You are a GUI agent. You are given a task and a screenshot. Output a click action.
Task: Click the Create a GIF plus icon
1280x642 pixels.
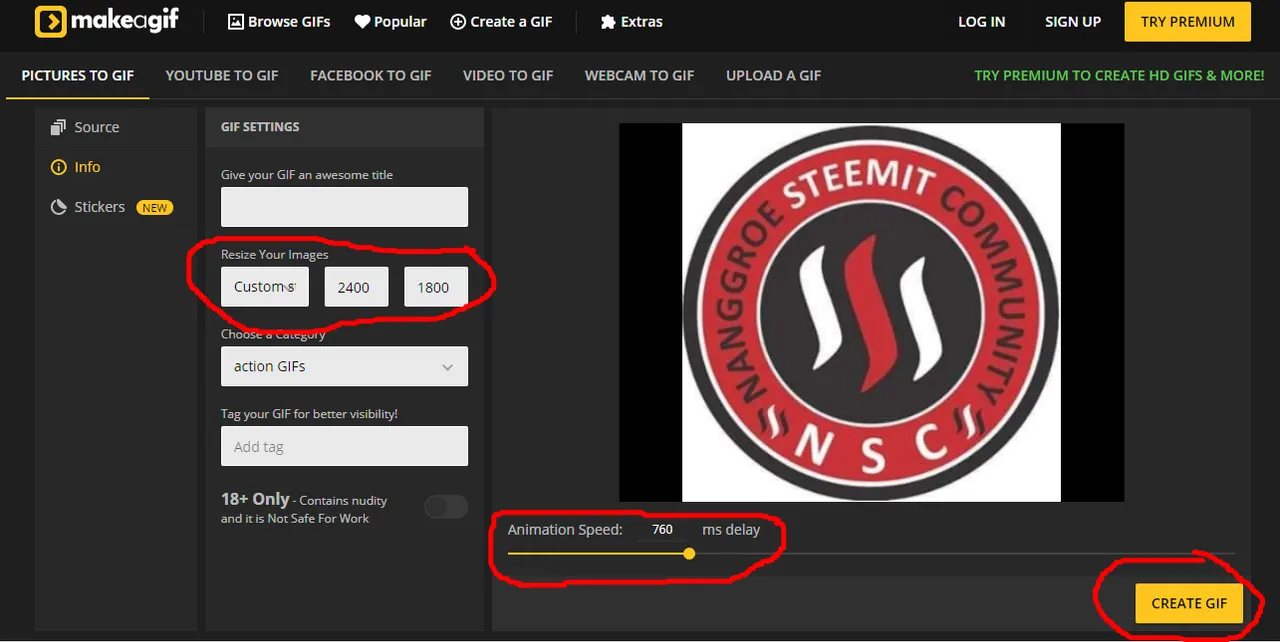458,21
